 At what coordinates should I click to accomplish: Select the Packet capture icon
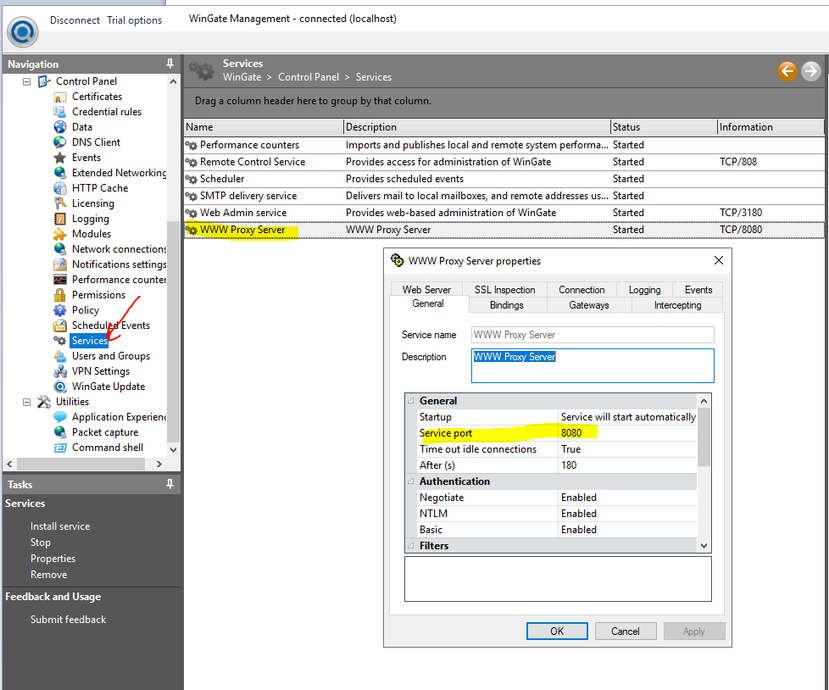tap(60, 433)
